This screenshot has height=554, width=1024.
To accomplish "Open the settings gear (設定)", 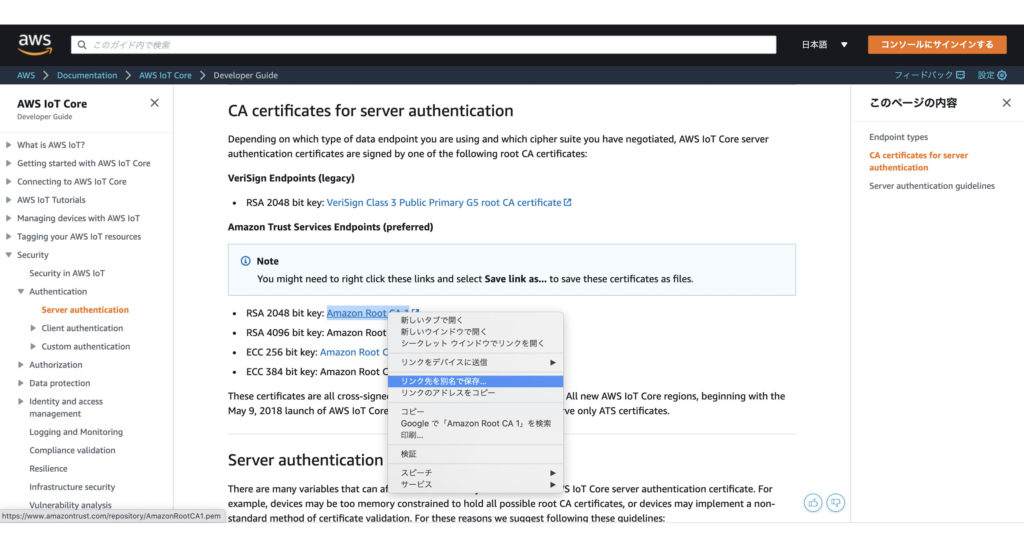I will (x=992, y=75).
